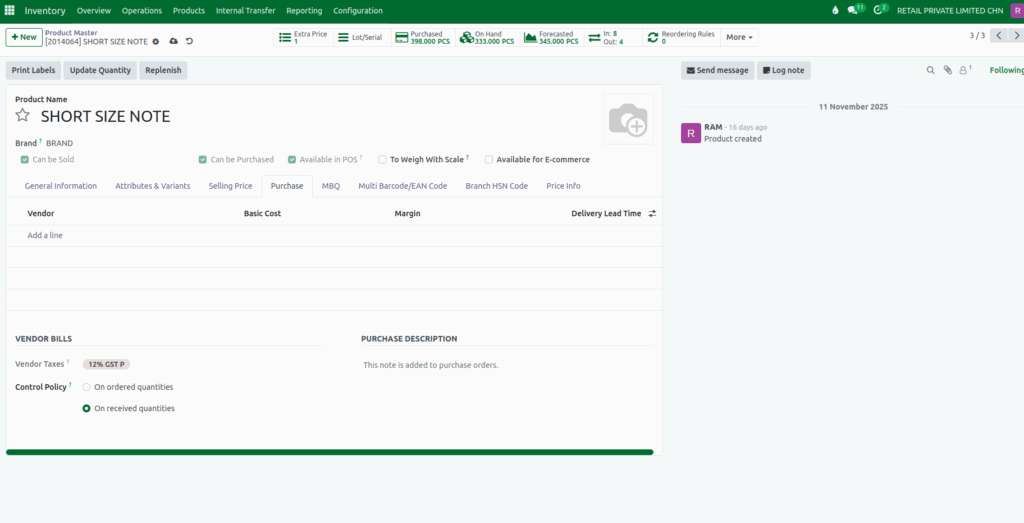The width and height of the screenshot is (1024, 523).
Task: Discard changes with the undo arrow icon
Action: tap(189, 41)
